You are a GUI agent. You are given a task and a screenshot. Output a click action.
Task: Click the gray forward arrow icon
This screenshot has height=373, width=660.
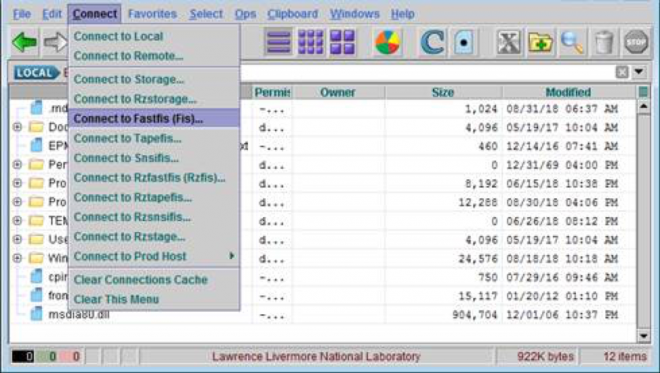(56, 42)
